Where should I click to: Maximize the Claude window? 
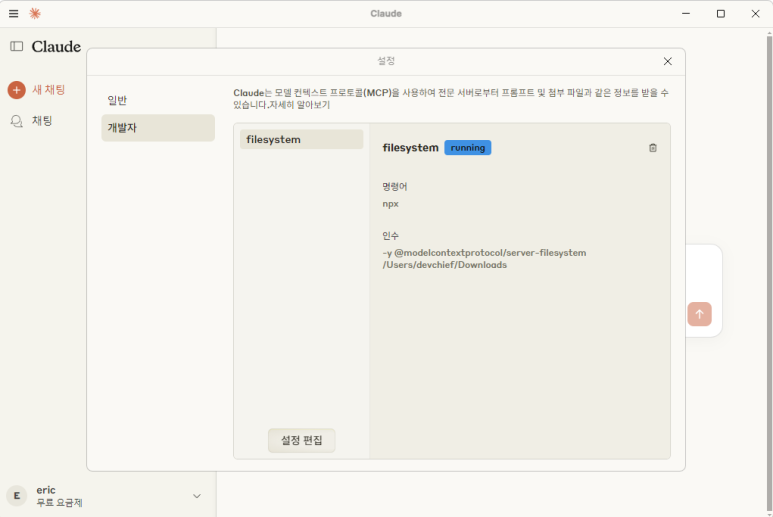click(x=721, y=14)
